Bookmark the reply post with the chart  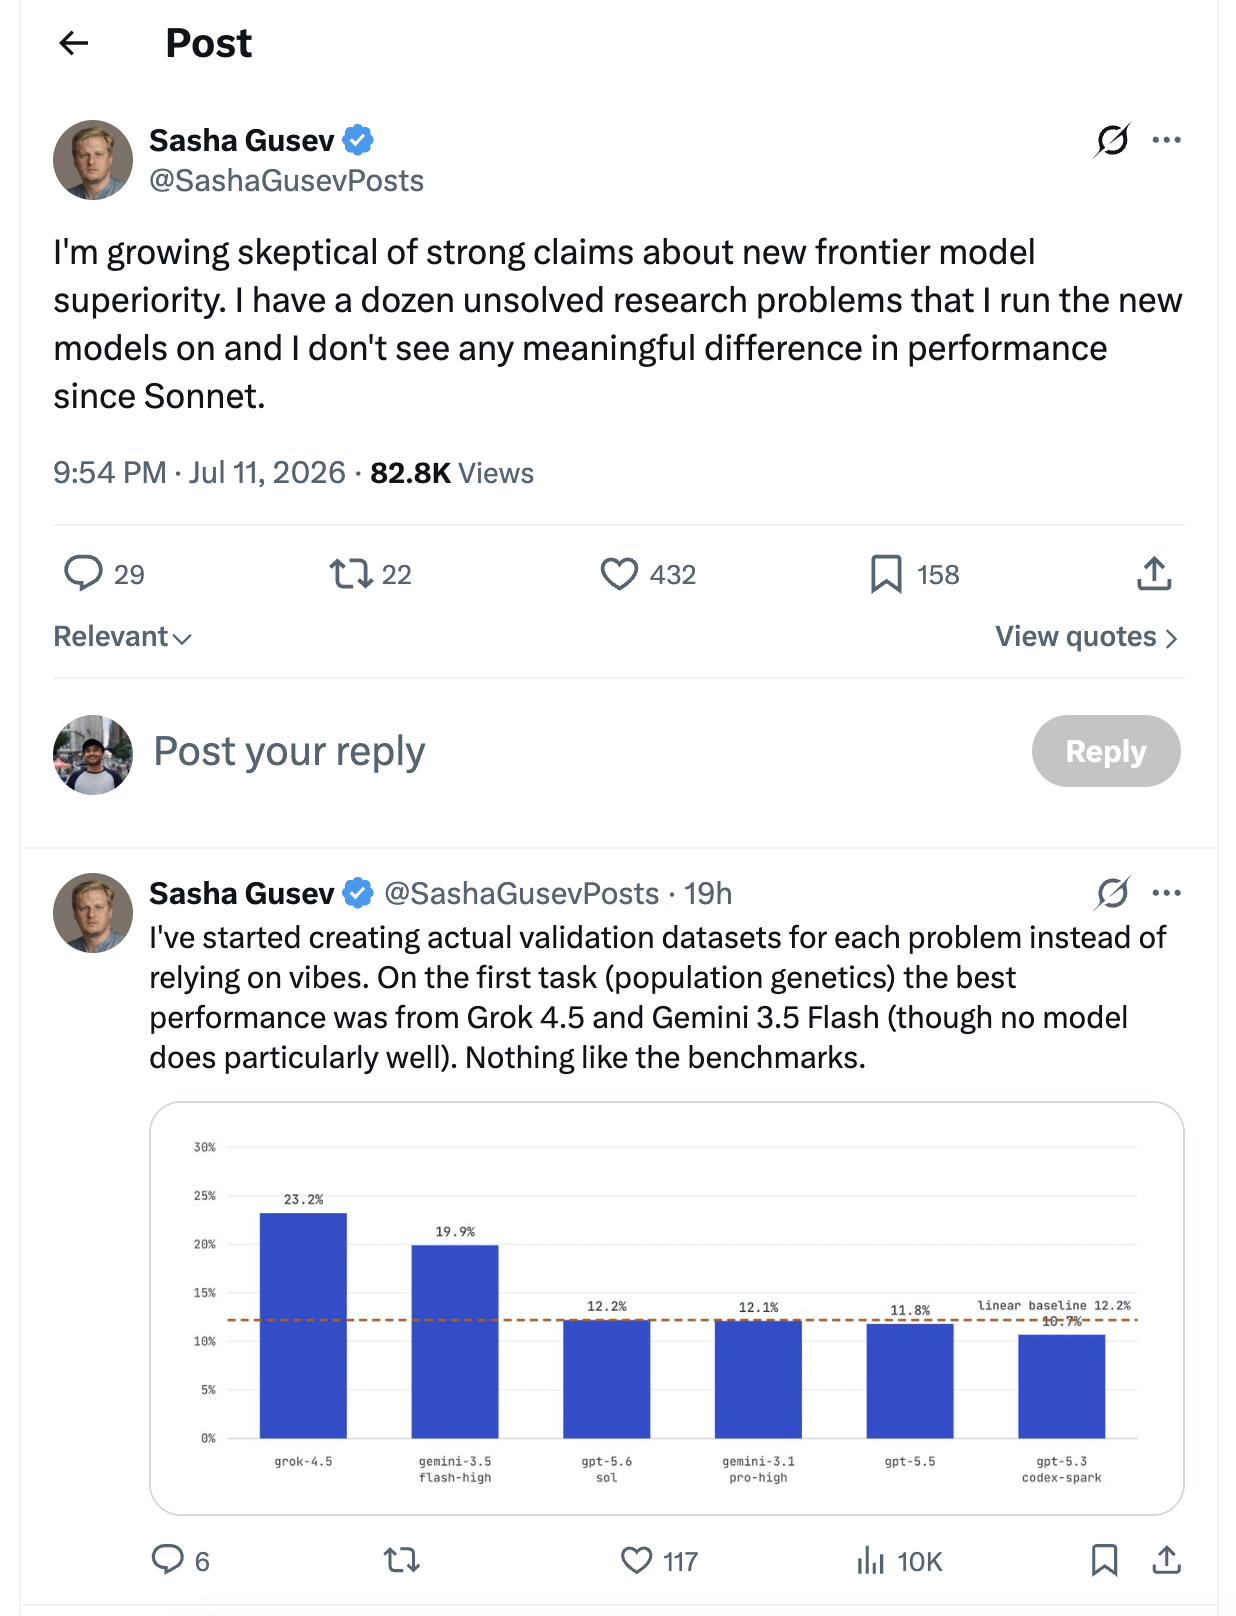(x=1104, y=1560)
